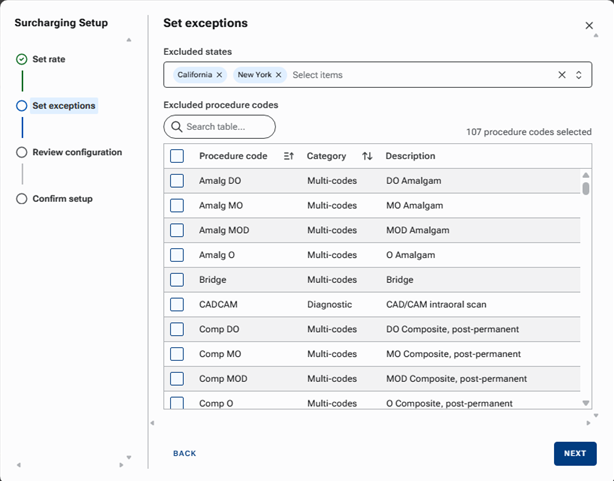
Task: Close the Surcharging Setup dialog
Action: (589, 25)
